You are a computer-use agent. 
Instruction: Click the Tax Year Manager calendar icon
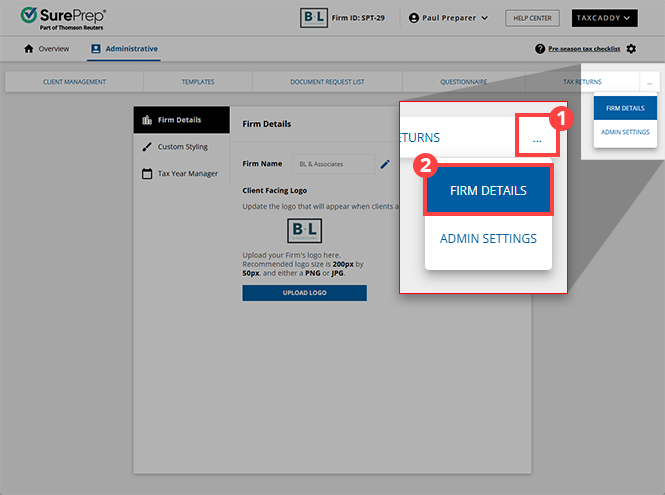(x=147, y=174)
